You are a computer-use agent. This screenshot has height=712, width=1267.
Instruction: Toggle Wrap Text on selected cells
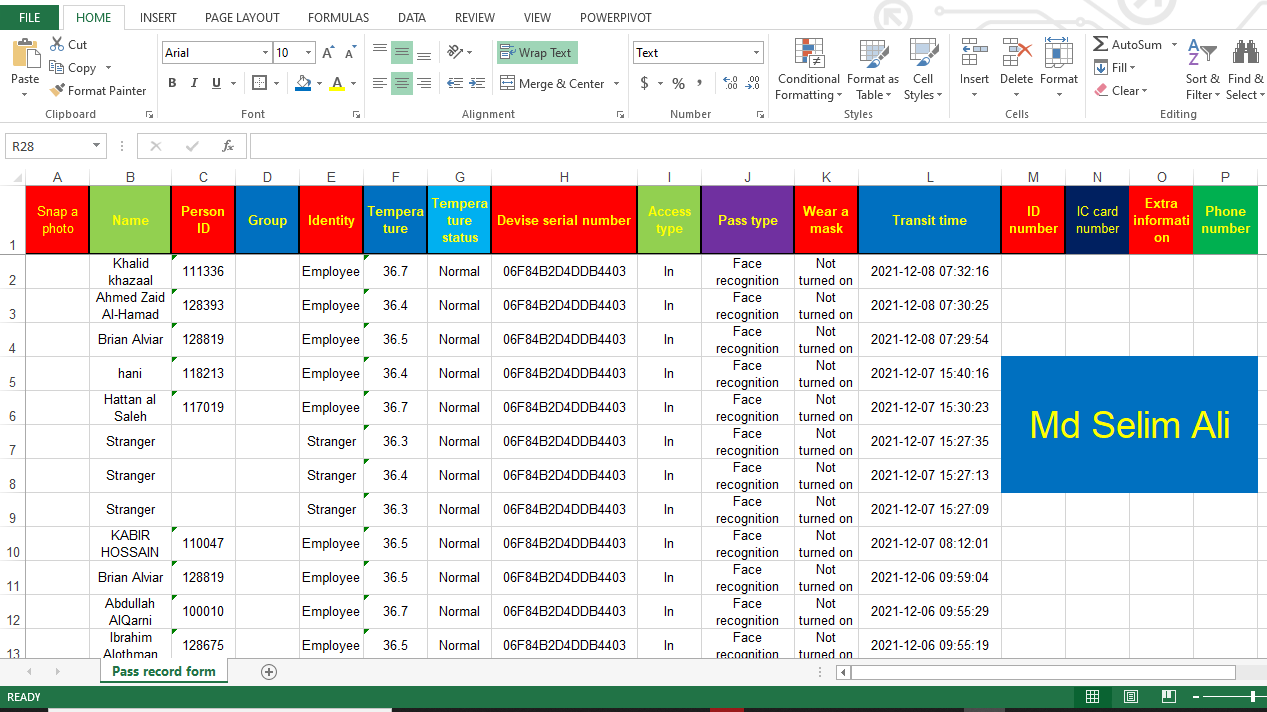(536, 53)
